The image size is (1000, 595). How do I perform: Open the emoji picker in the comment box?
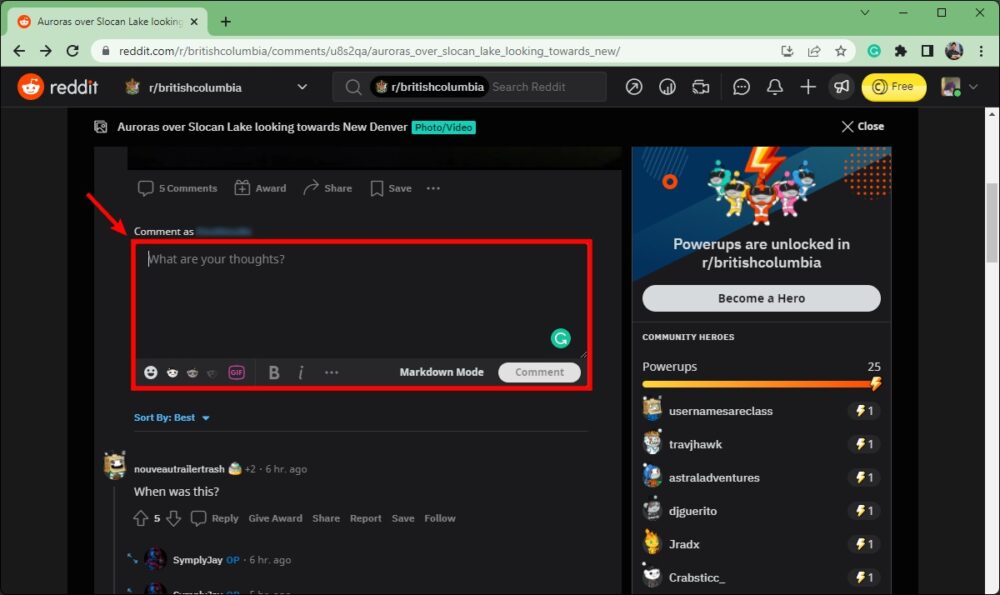(150, 372)
